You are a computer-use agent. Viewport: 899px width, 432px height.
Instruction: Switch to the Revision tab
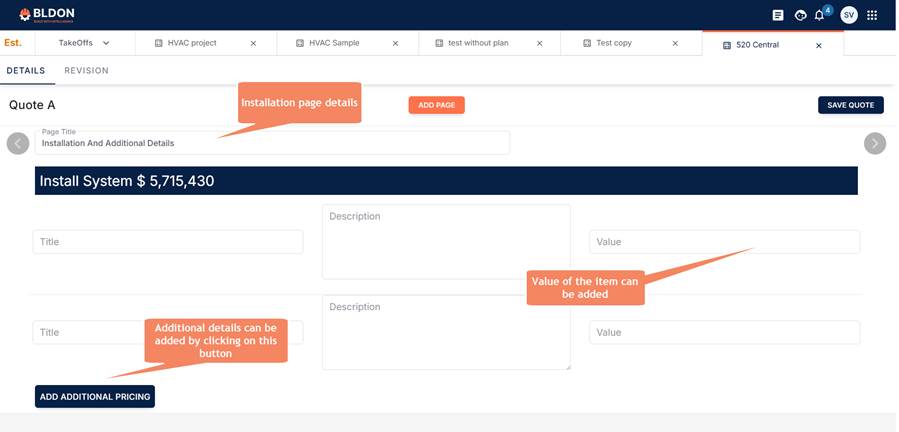click(86, 71)
